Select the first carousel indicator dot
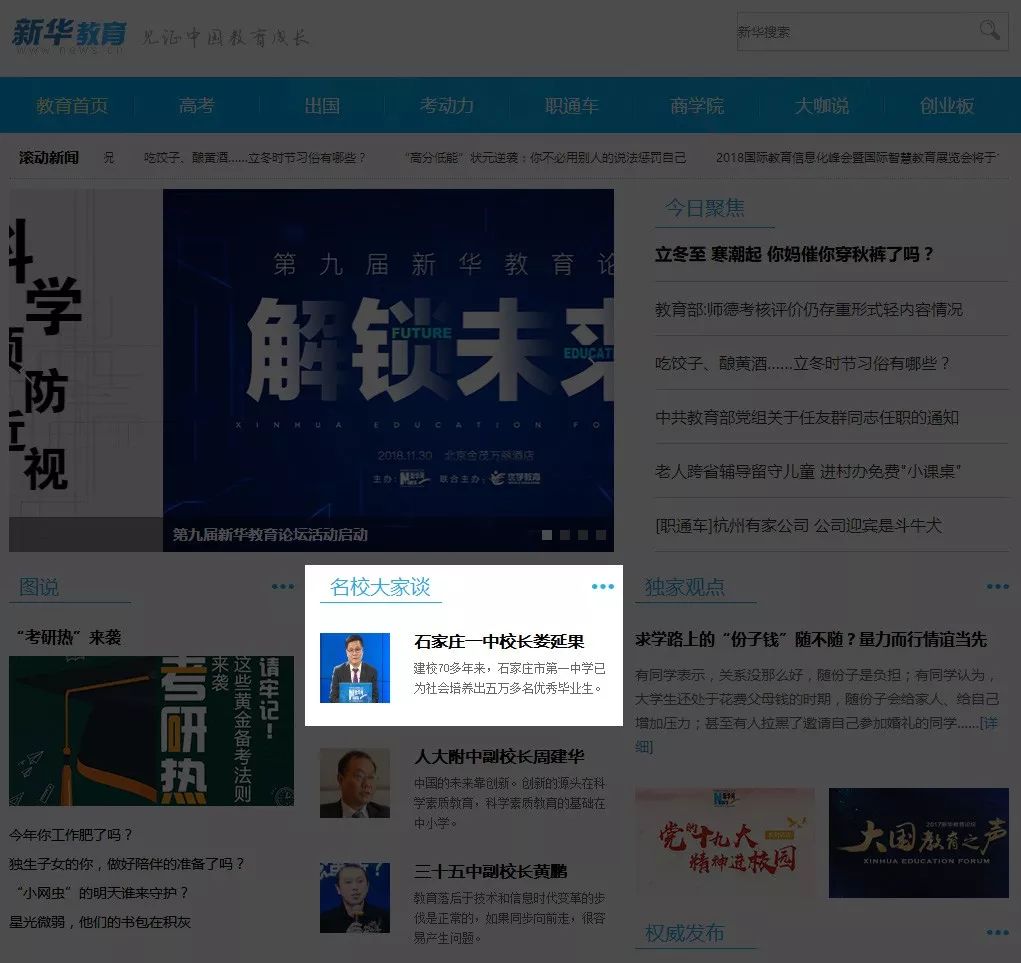1021x963 pixels. [547, 535]
